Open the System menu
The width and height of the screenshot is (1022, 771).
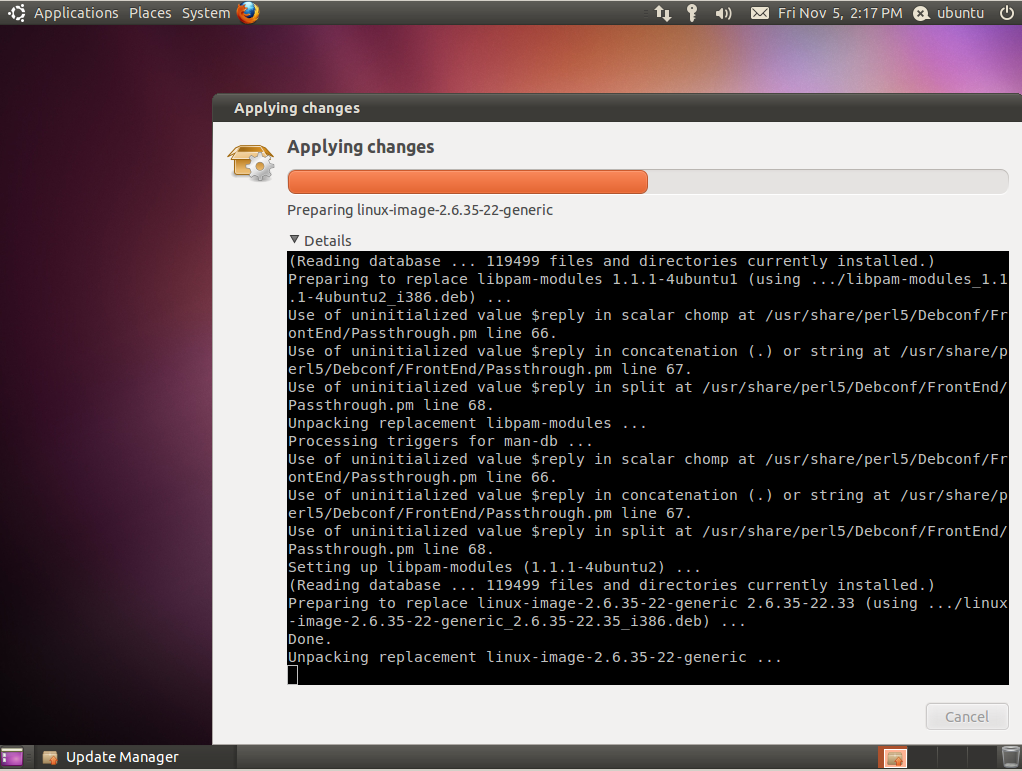coord(206,13)
